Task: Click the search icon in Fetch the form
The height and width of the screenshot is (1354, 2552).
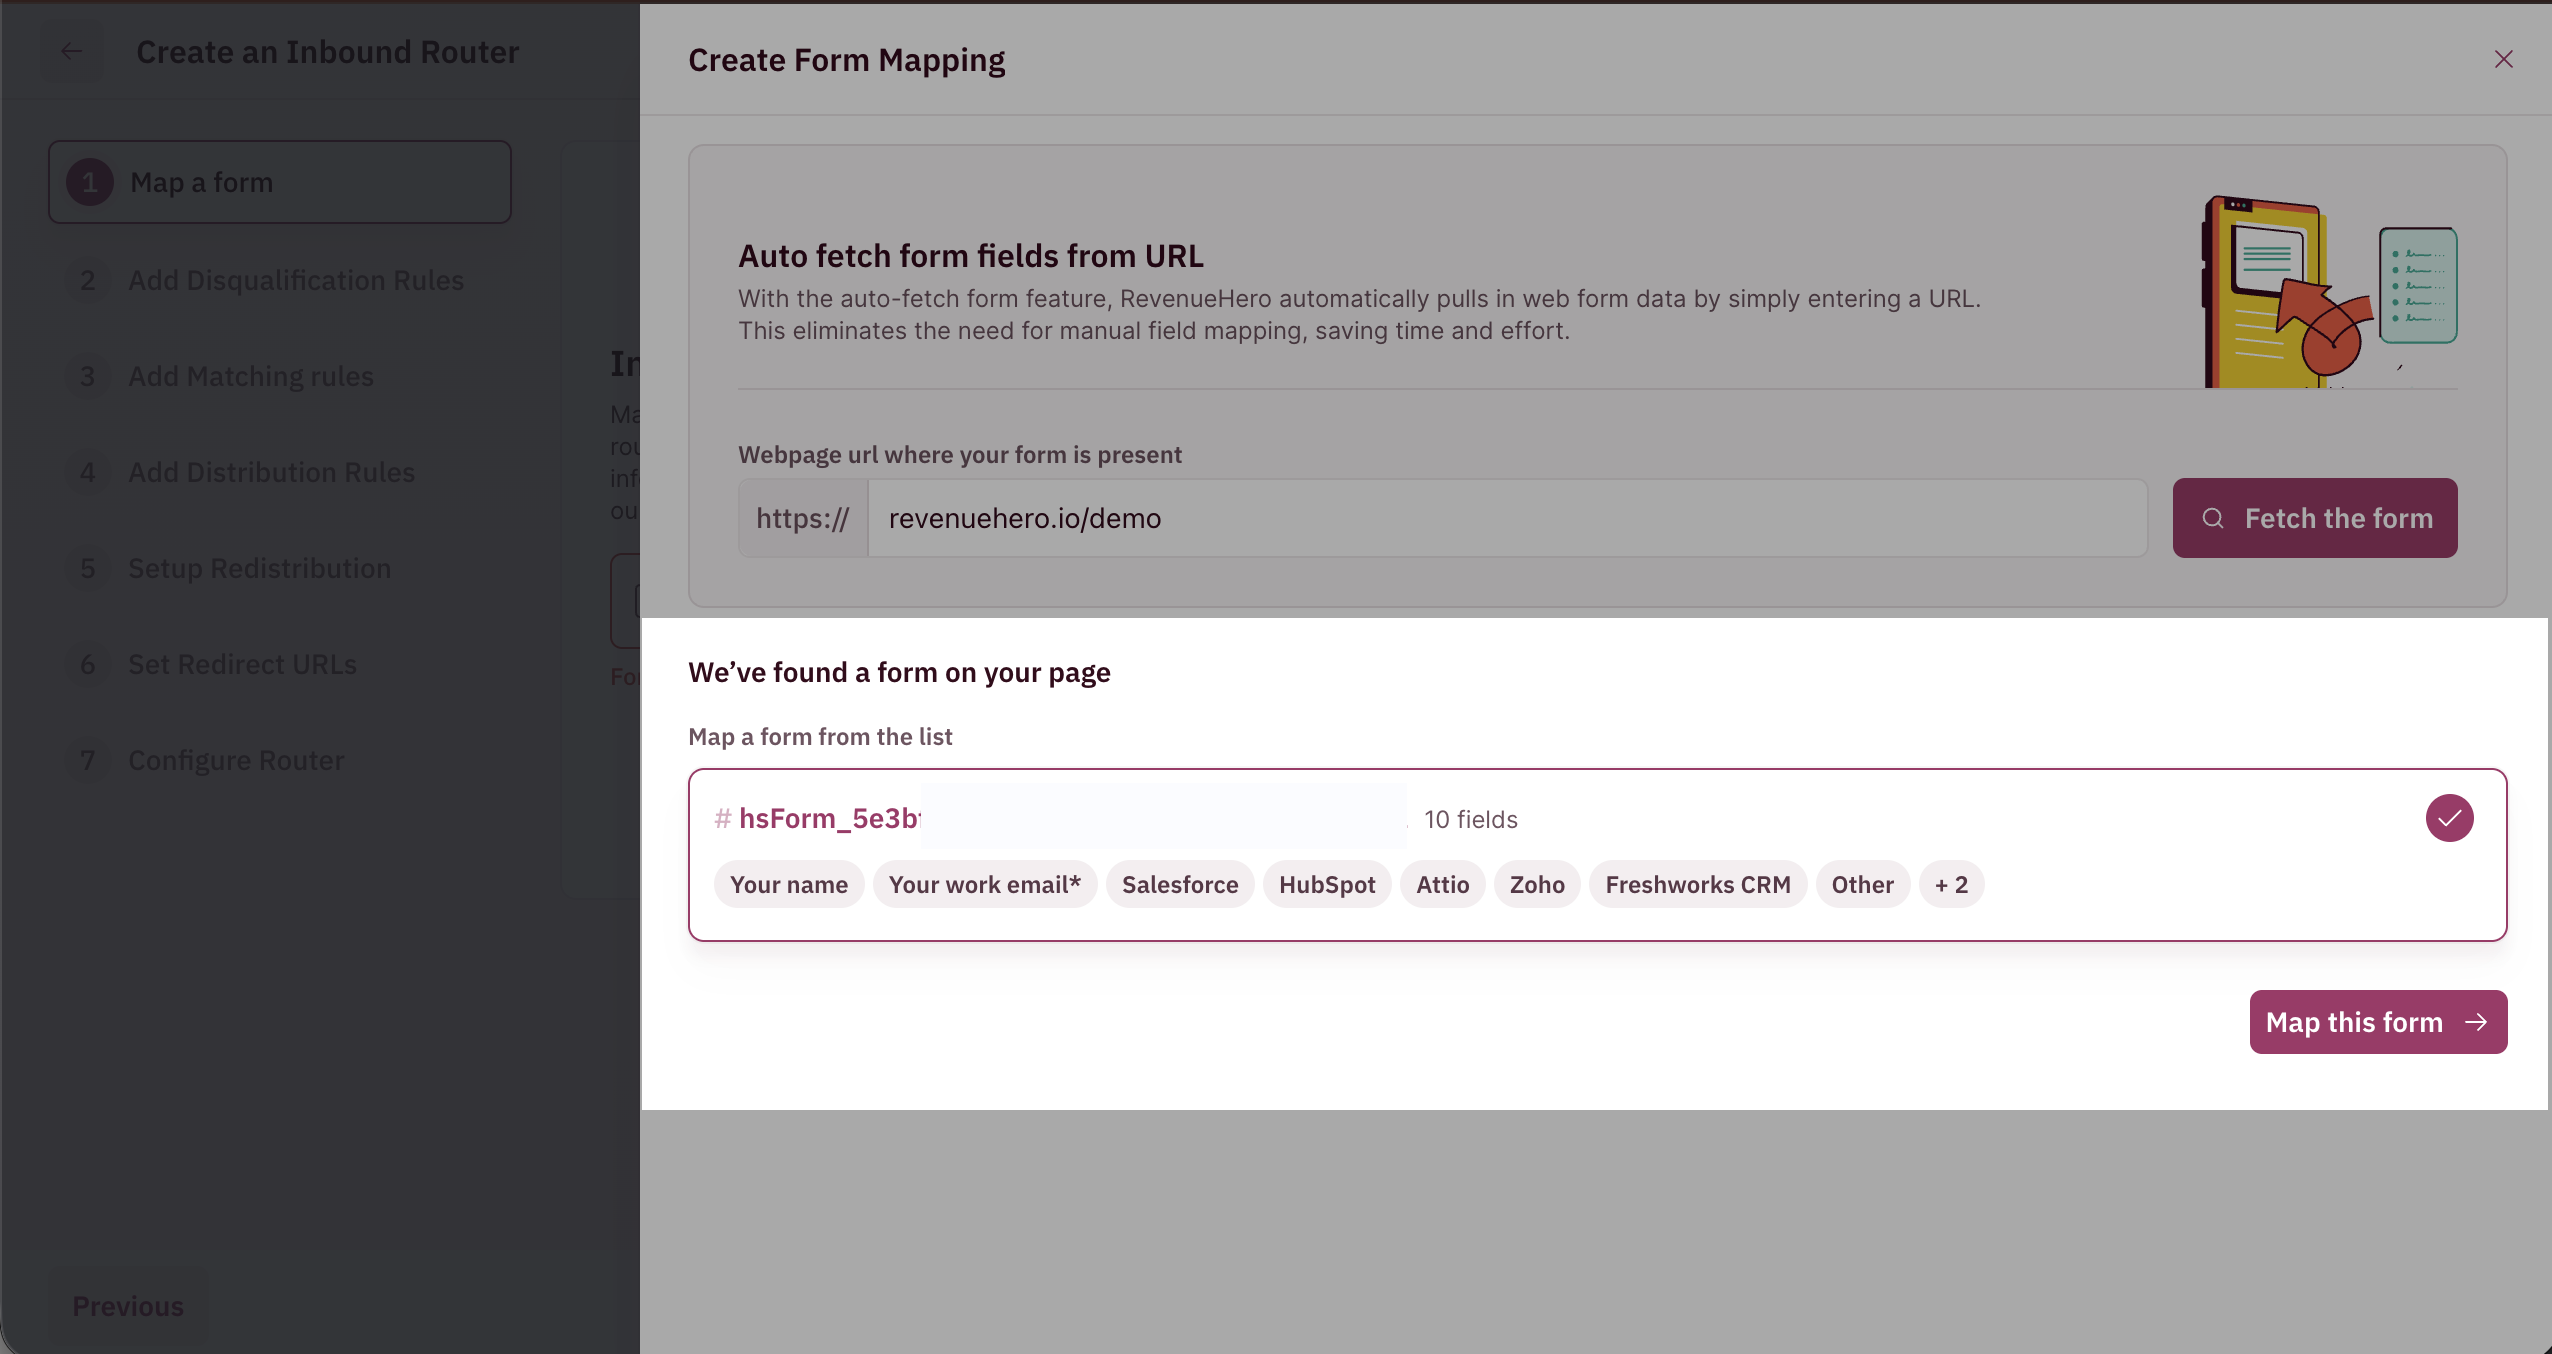Action: (2213, 518)
